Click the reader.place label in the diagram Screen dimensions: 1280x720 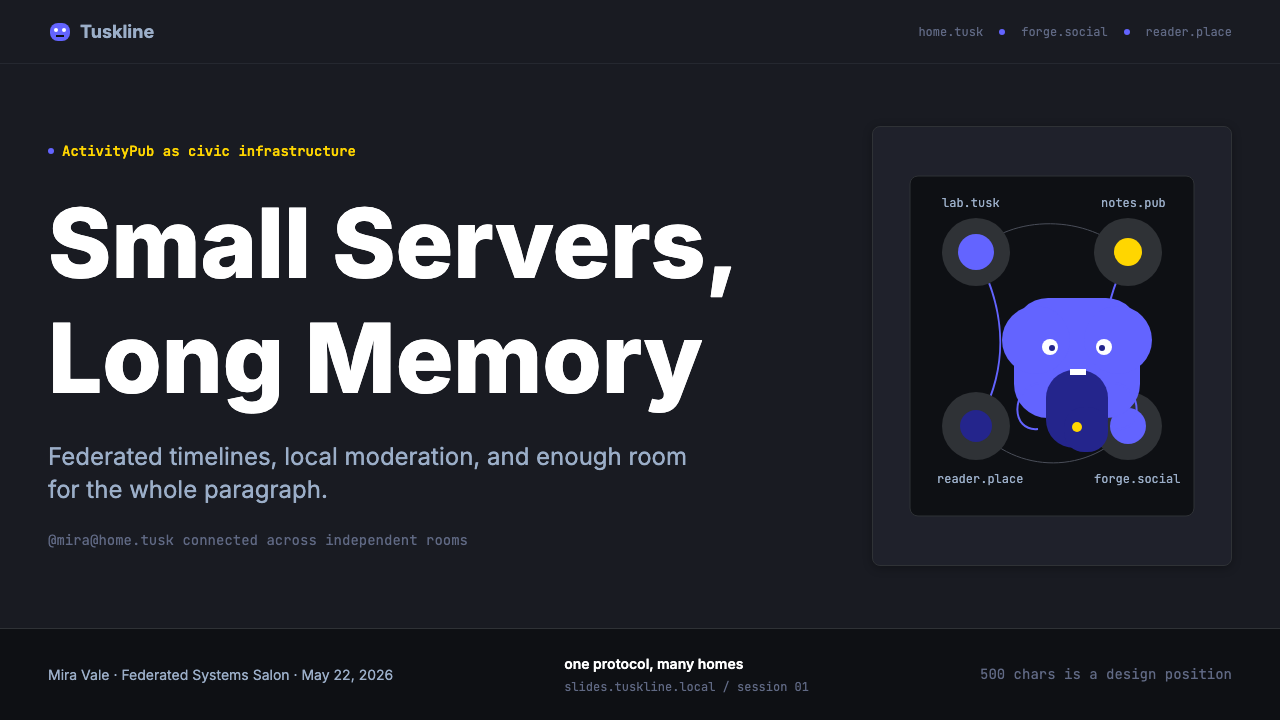(980, 479)
